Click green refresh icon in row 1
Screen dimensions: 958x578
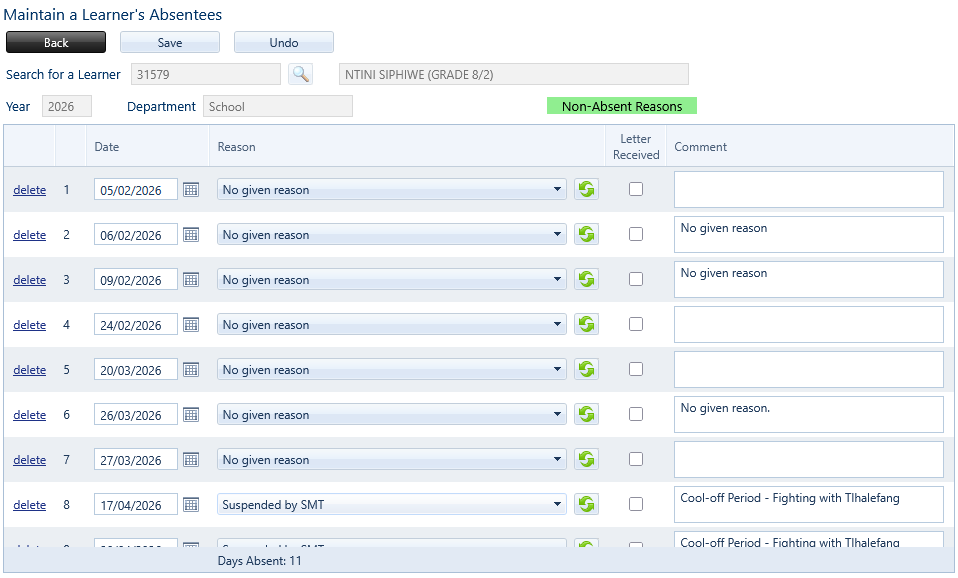click(x=587, y=189)
